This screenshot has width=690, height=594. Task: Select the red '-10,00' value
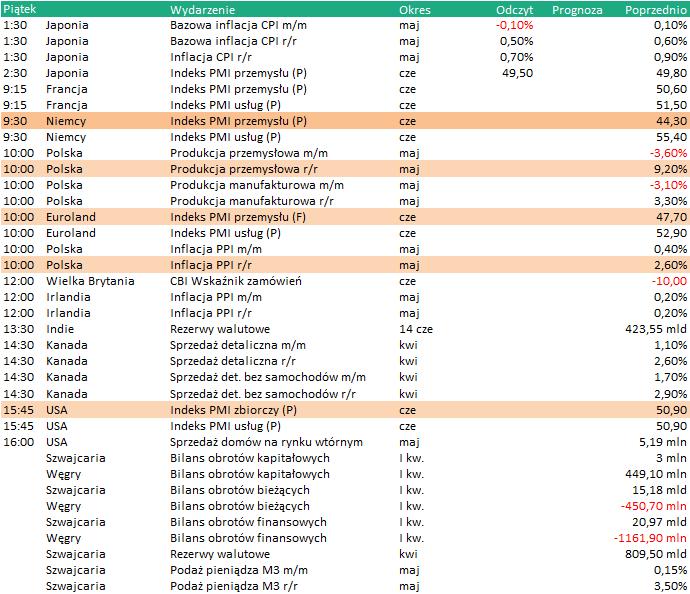coord(669,281)
